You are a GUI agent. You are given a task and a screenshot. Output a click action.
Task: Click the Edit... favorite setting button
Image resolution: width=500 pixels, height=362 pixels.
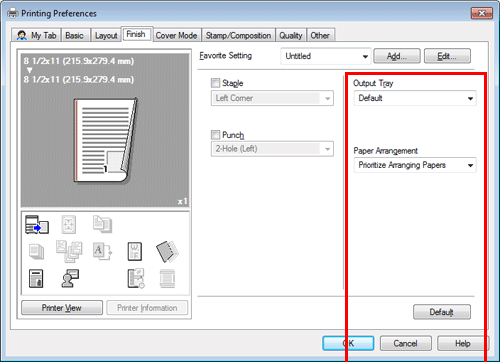click(x=447, y=56)
